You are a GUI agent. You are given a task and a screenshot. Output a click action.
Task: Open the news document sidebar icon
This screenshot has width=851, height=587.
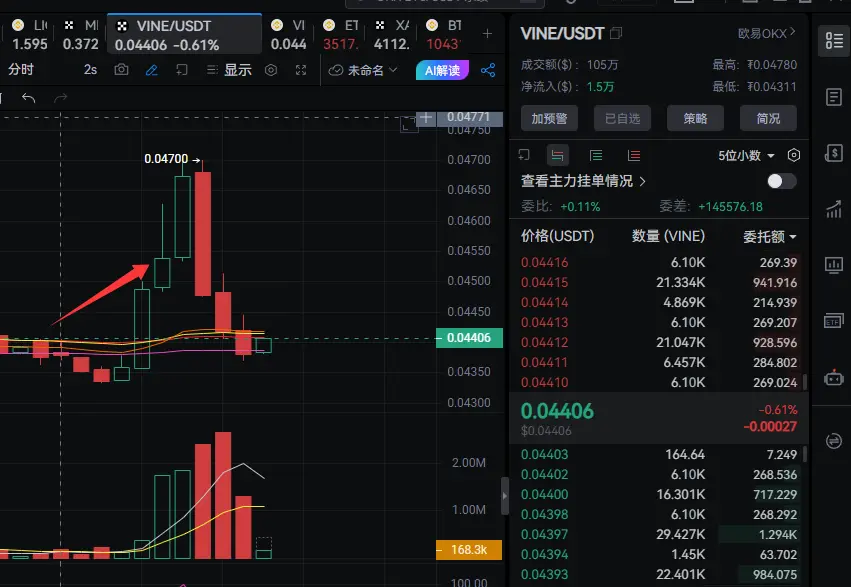pyautogui.click(x=834, y=98)
